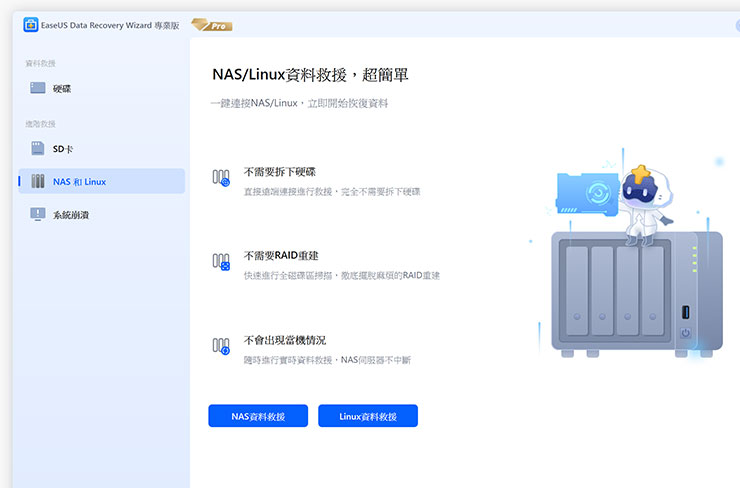Select the hard drive icon in sidebar
The height and width of the screenshot is (488, 740).
pyautogui.click(x=38, y=88)
